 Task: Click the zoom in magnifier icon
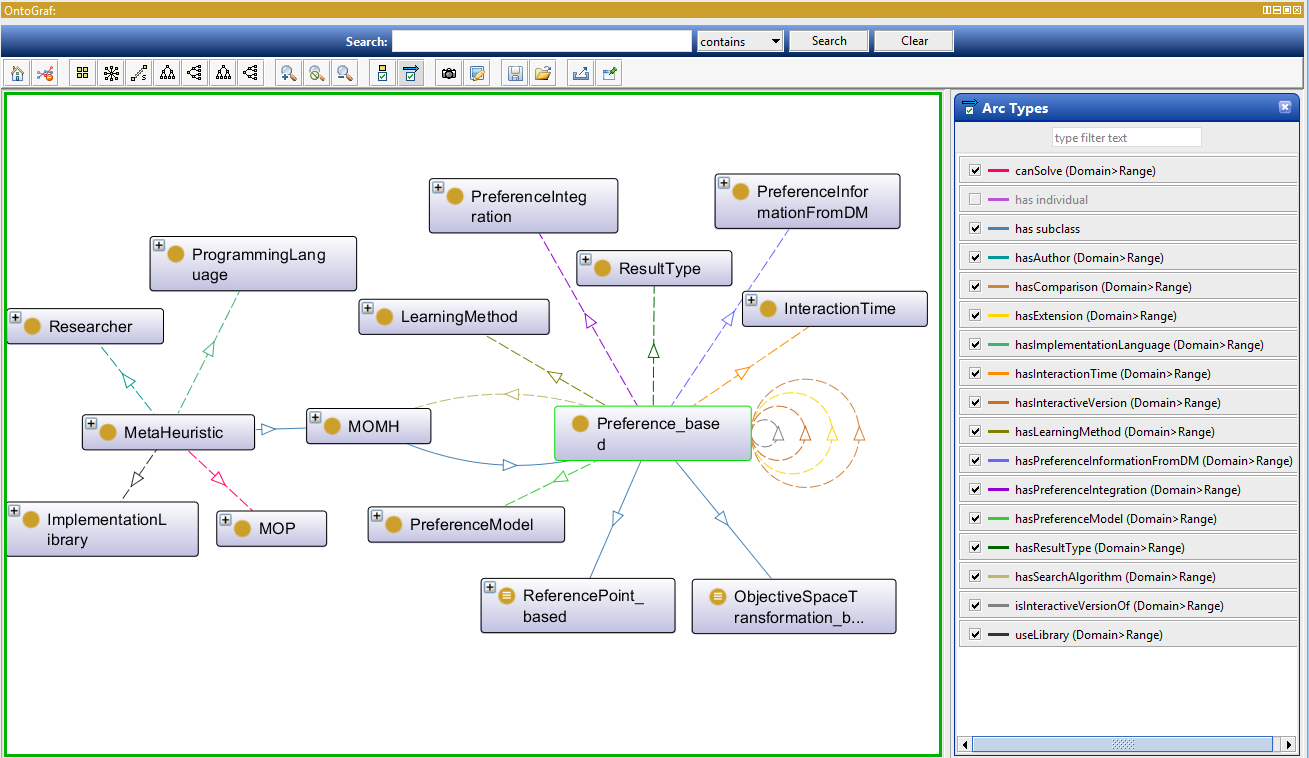pos(289,73)
